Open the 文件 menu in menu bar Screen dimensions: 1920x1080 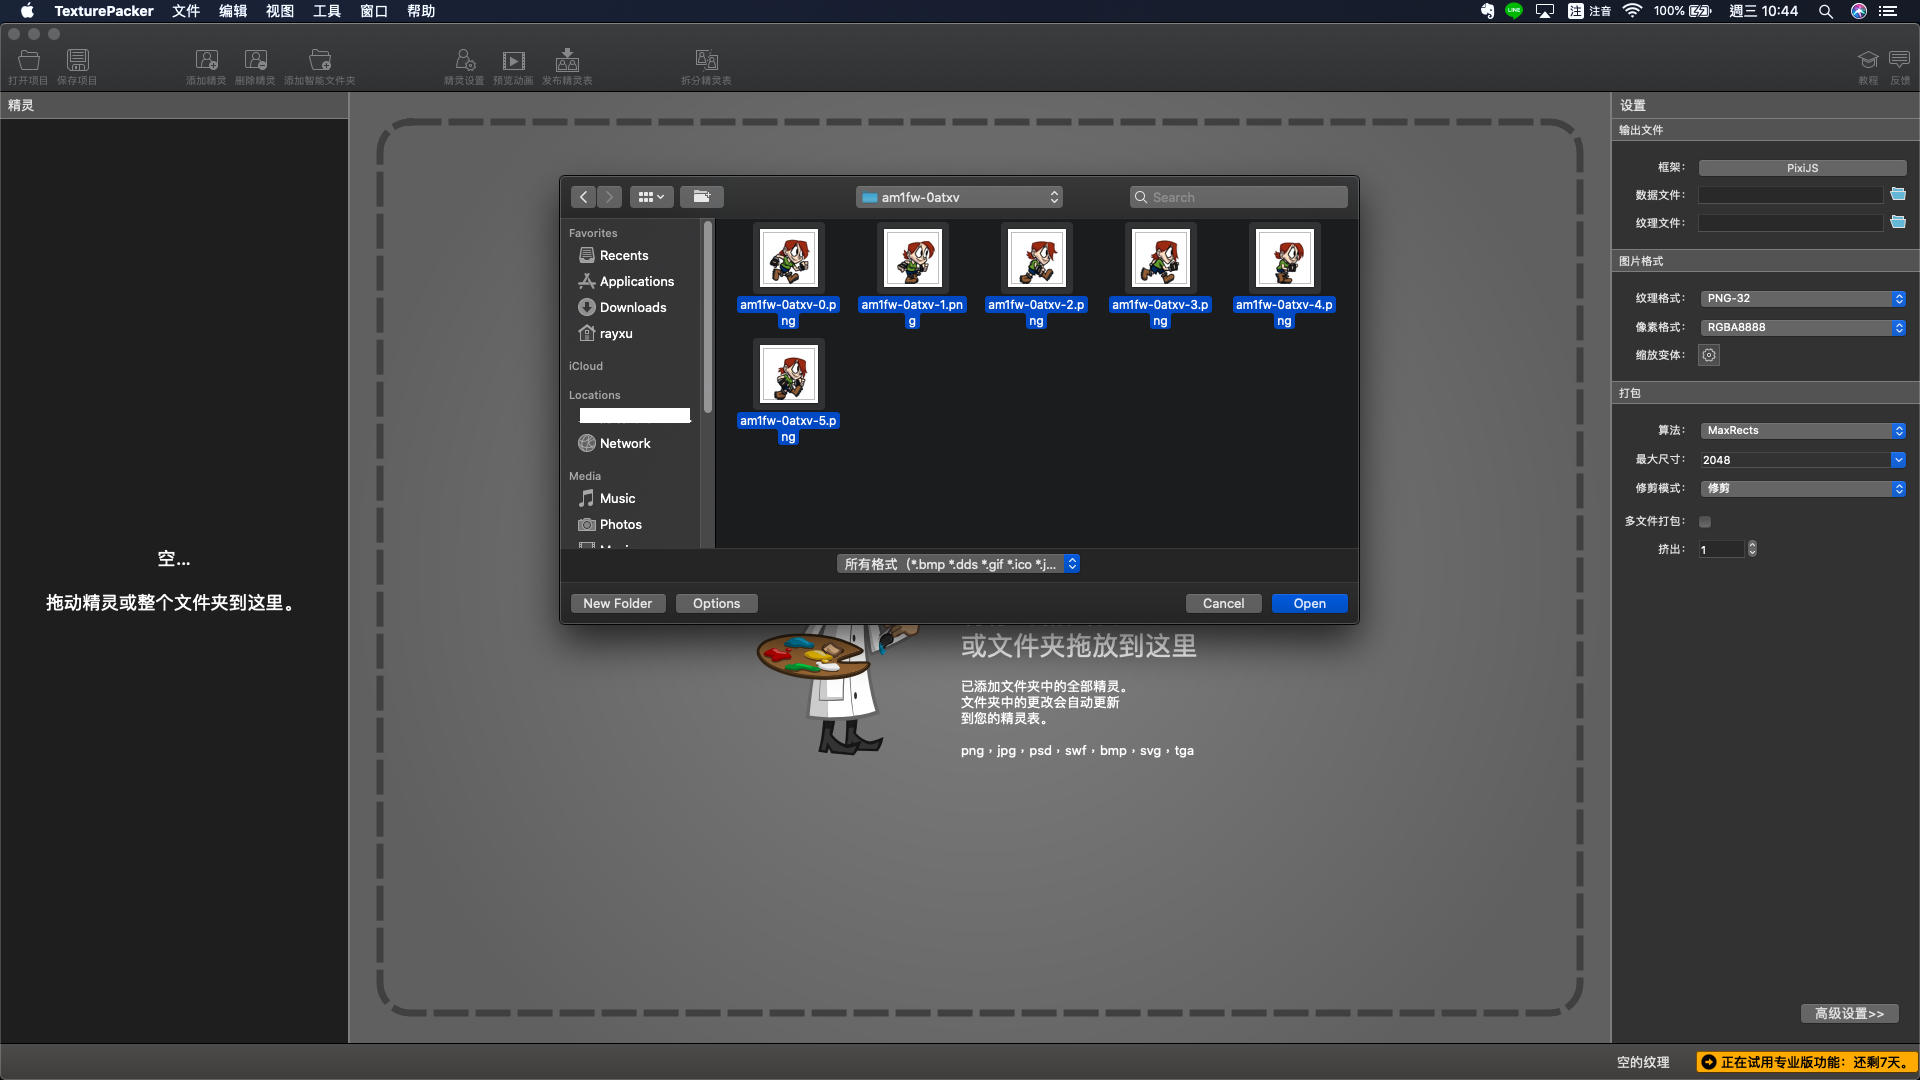tap(185, 11)
